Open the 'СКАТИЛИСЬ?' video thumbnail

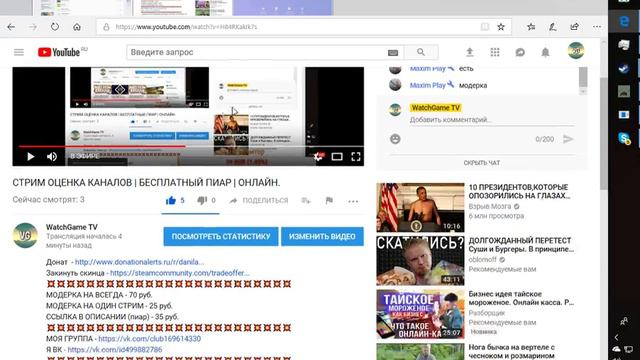click(420, 260)
